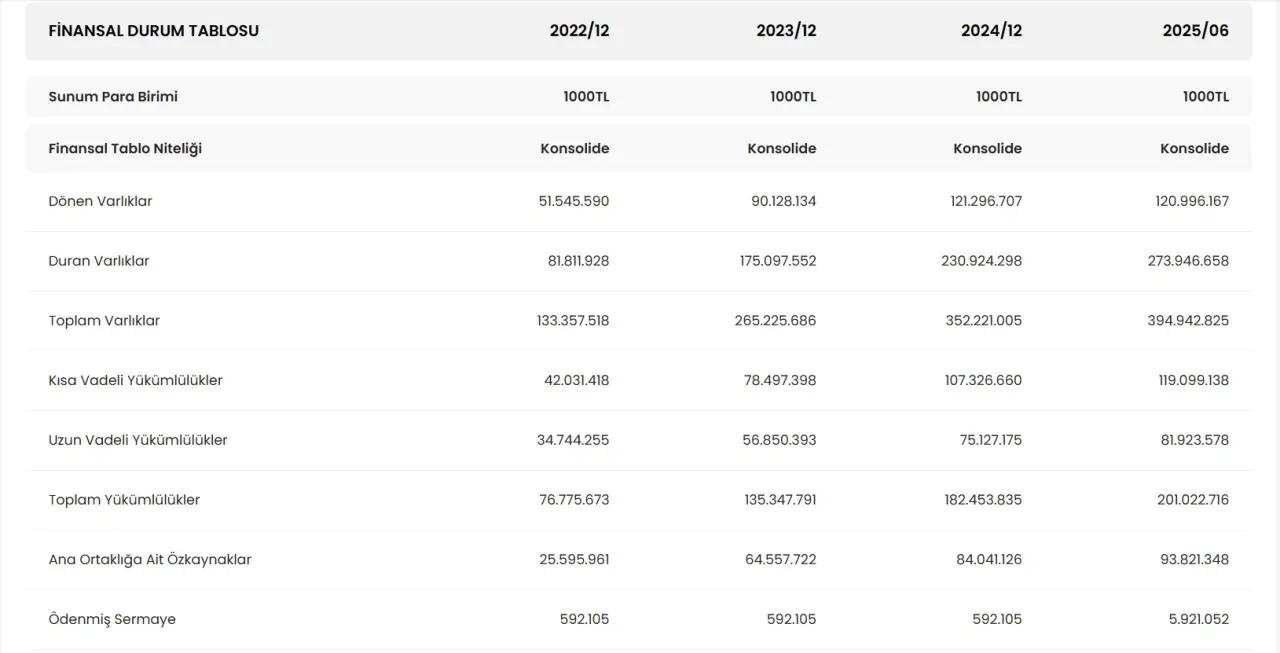Choose the 2025/06 column header
The image size is (1280, 653).
(1195, 31)
